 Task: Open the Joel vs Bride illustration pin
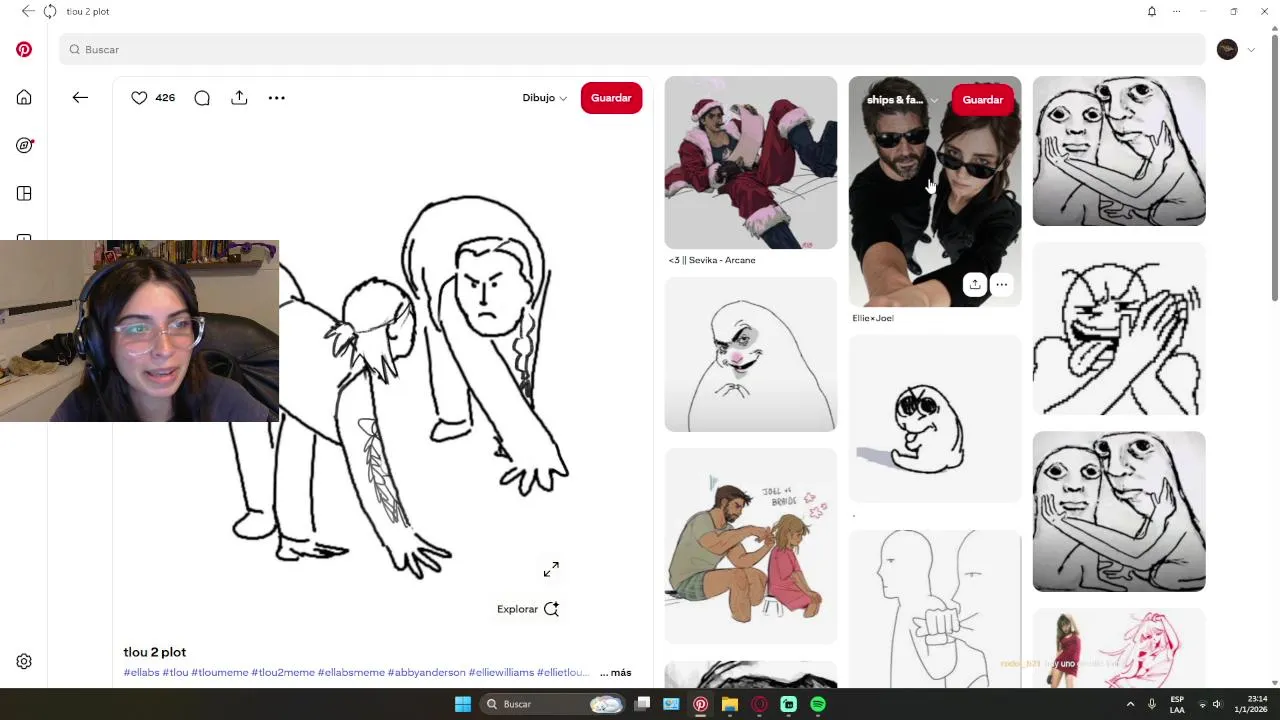(751, 546)
